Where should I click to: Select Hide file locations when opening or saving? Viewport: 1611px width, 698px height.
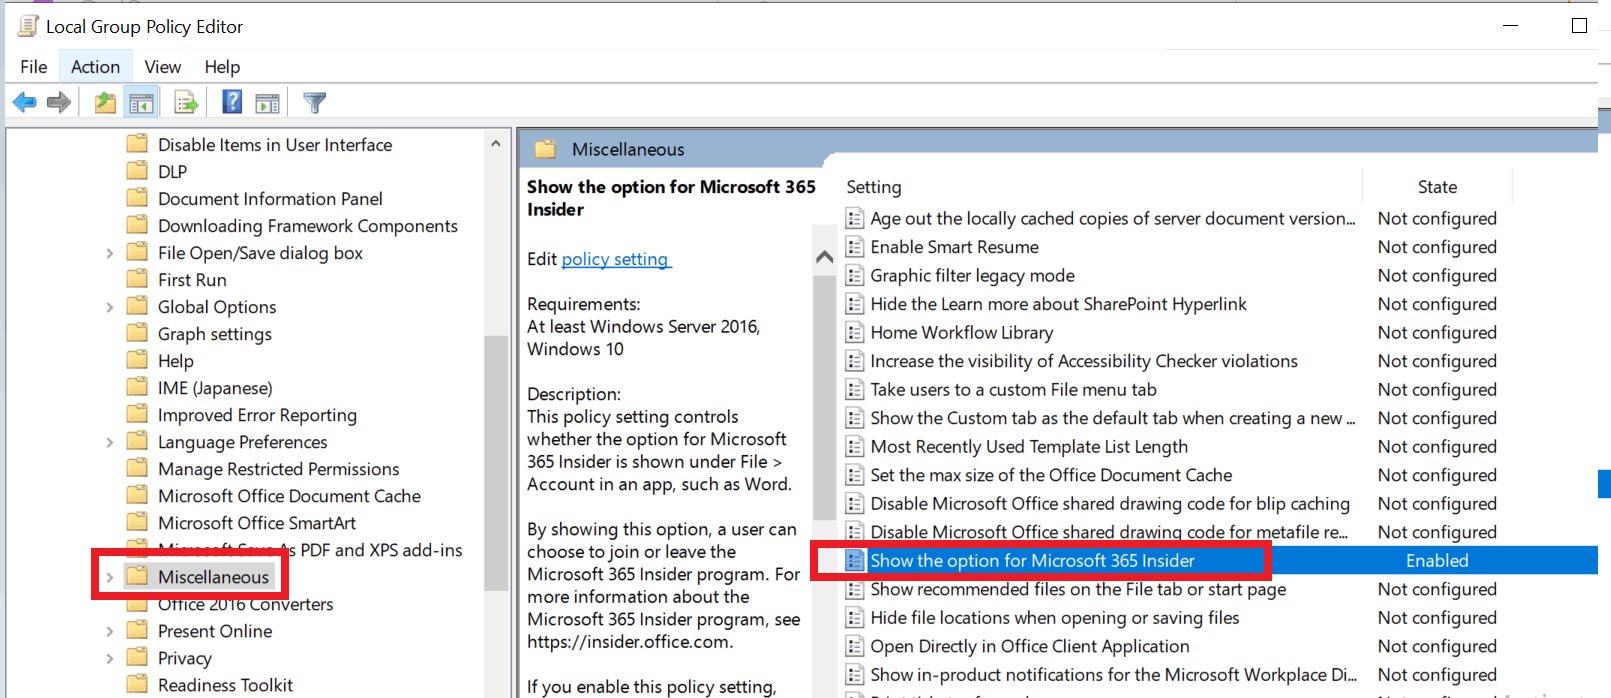(1055, 618)
